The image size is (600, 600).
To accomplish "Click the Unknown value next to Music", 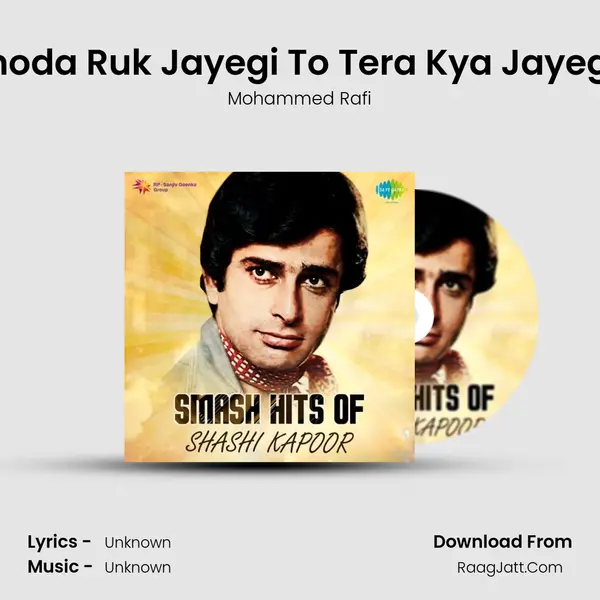I will tap(138, 567).
